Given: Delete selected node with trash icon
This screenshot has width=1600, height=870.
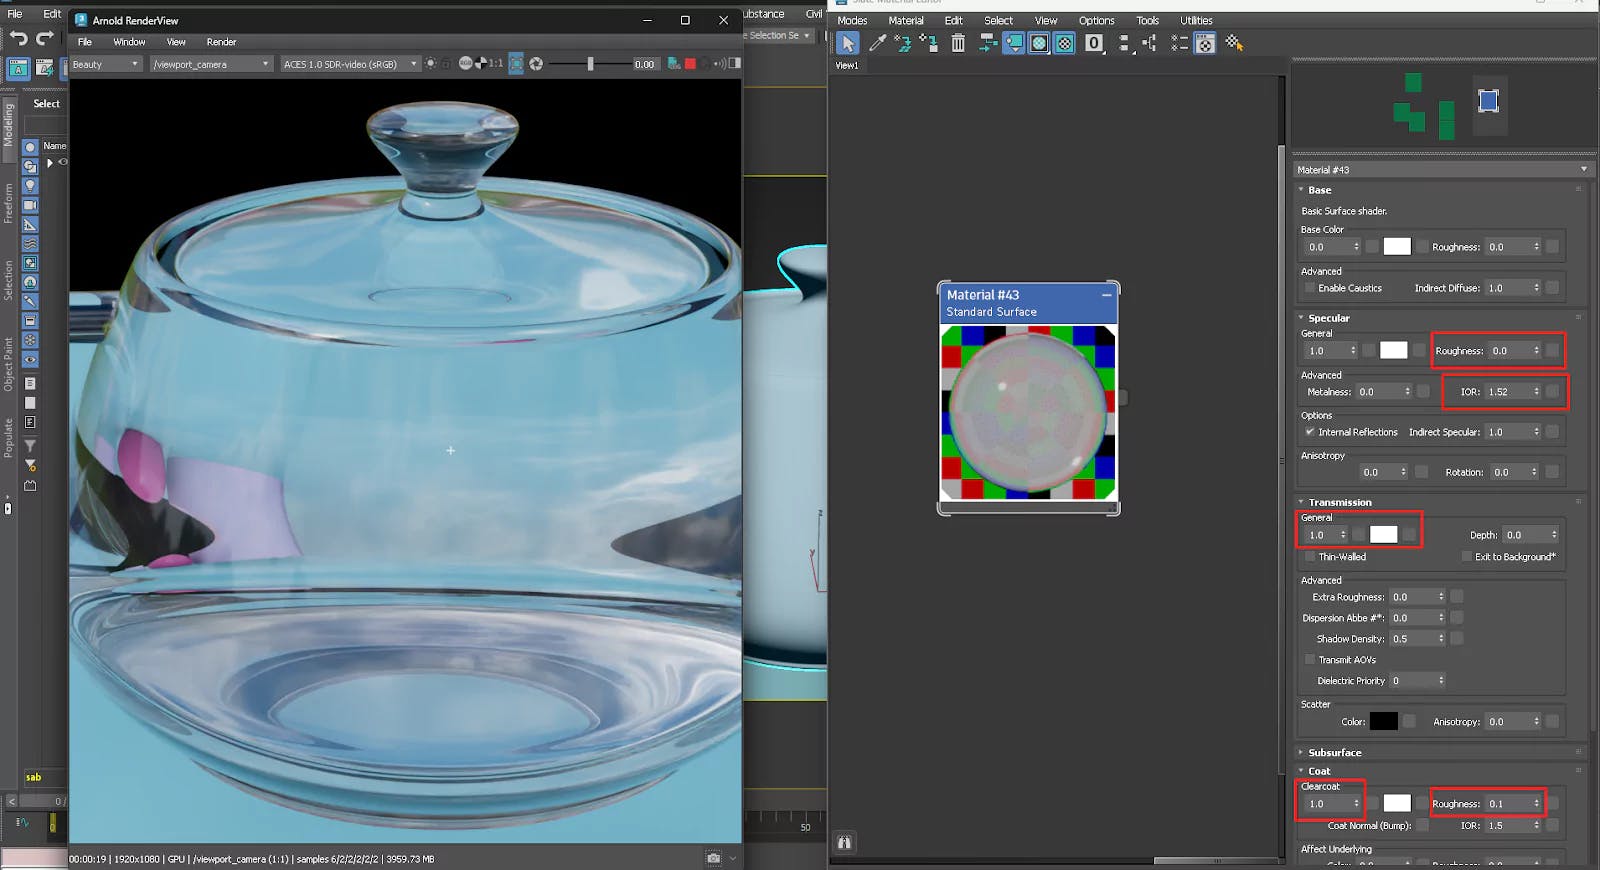Looking at the screenshot, I should 958,43.
